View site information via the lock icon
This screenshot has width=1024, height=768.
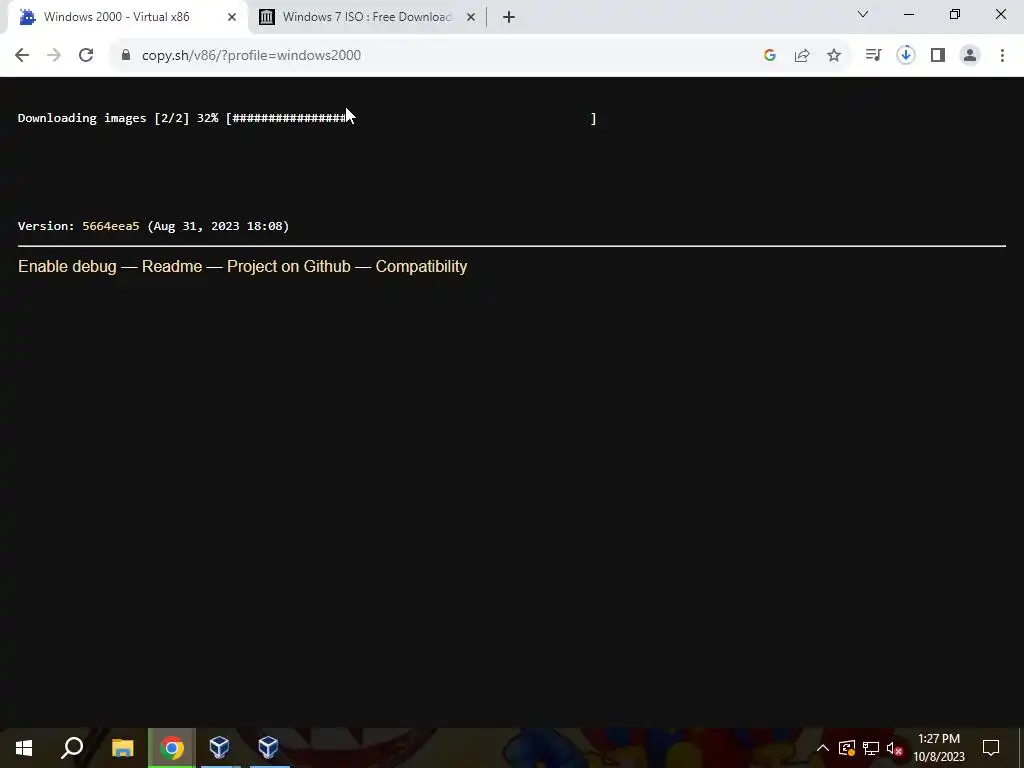point(126,55)
